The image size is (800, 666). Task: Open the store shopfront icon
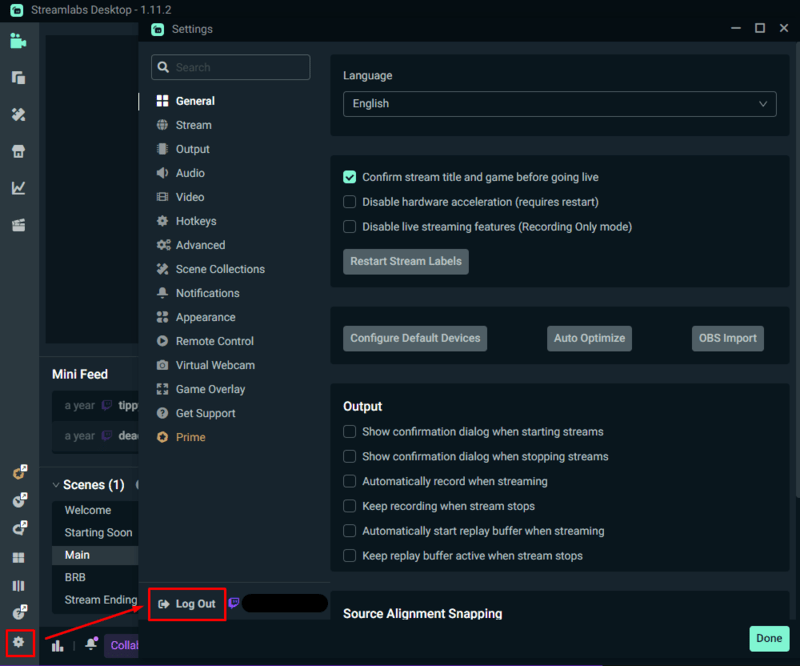pyautogui.click(x=18, y=151)
